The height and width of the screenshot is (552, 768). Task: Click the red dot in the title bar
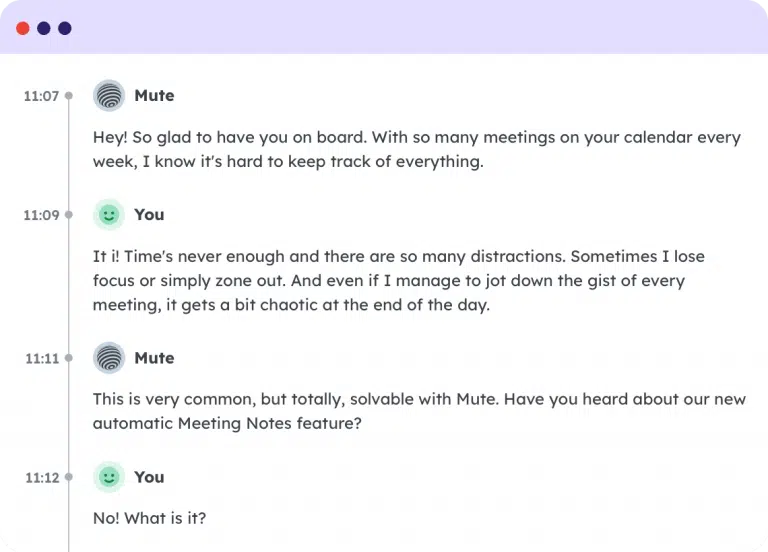(x=23, y=28)
